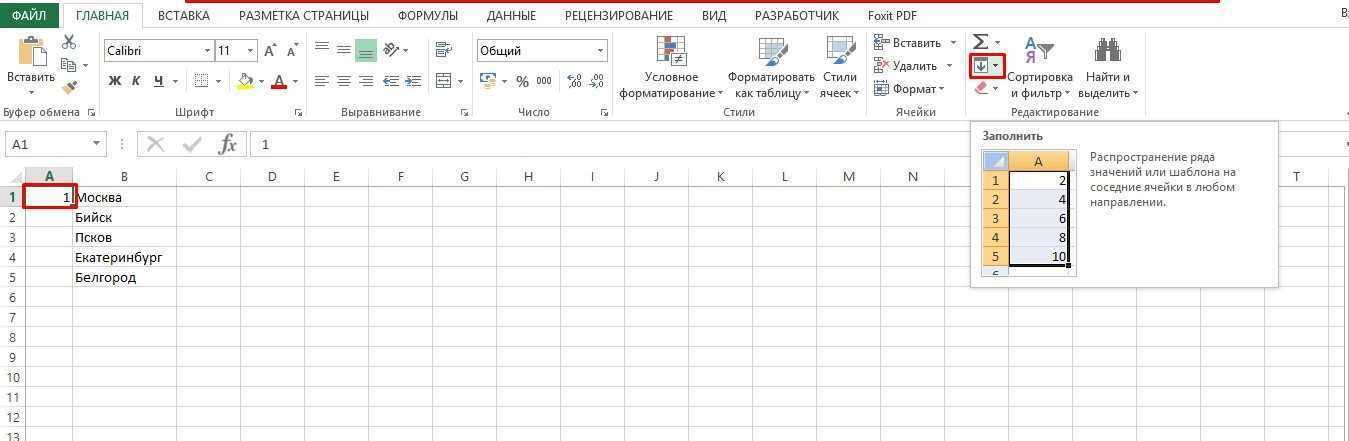Open the Calibri font name dropdown
This screenshot has height=441, width=1349.
(x=208, y=51)
